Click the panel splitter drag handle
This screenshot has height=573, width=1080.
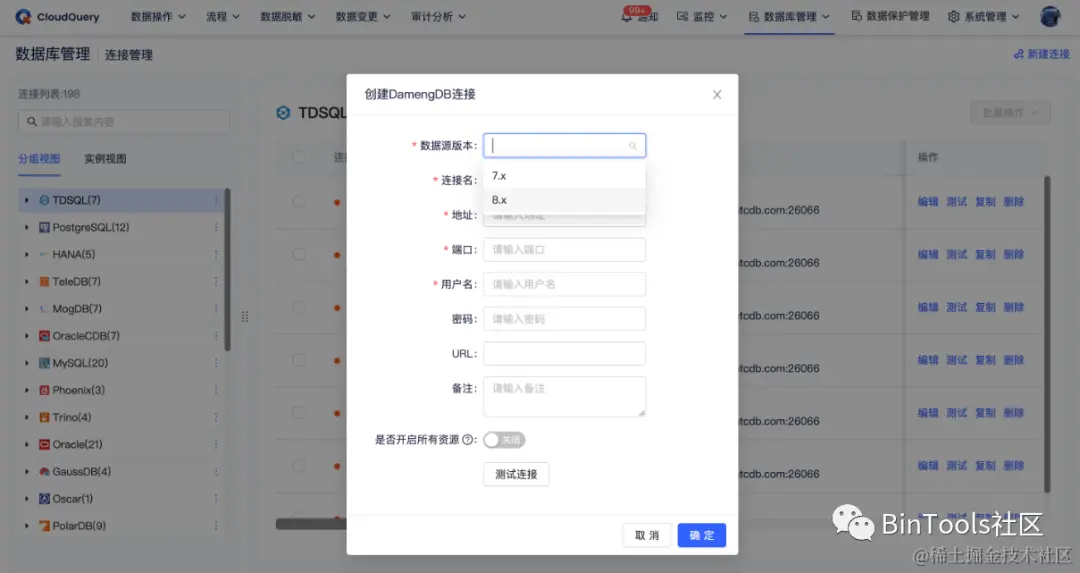pyautogui.click(x=245, y=317)
